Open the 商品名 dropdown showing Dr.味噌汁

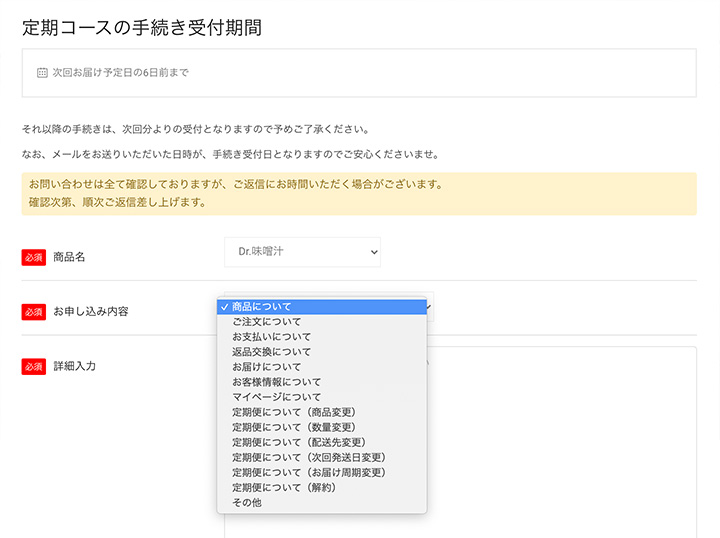[x=302, y=252]
